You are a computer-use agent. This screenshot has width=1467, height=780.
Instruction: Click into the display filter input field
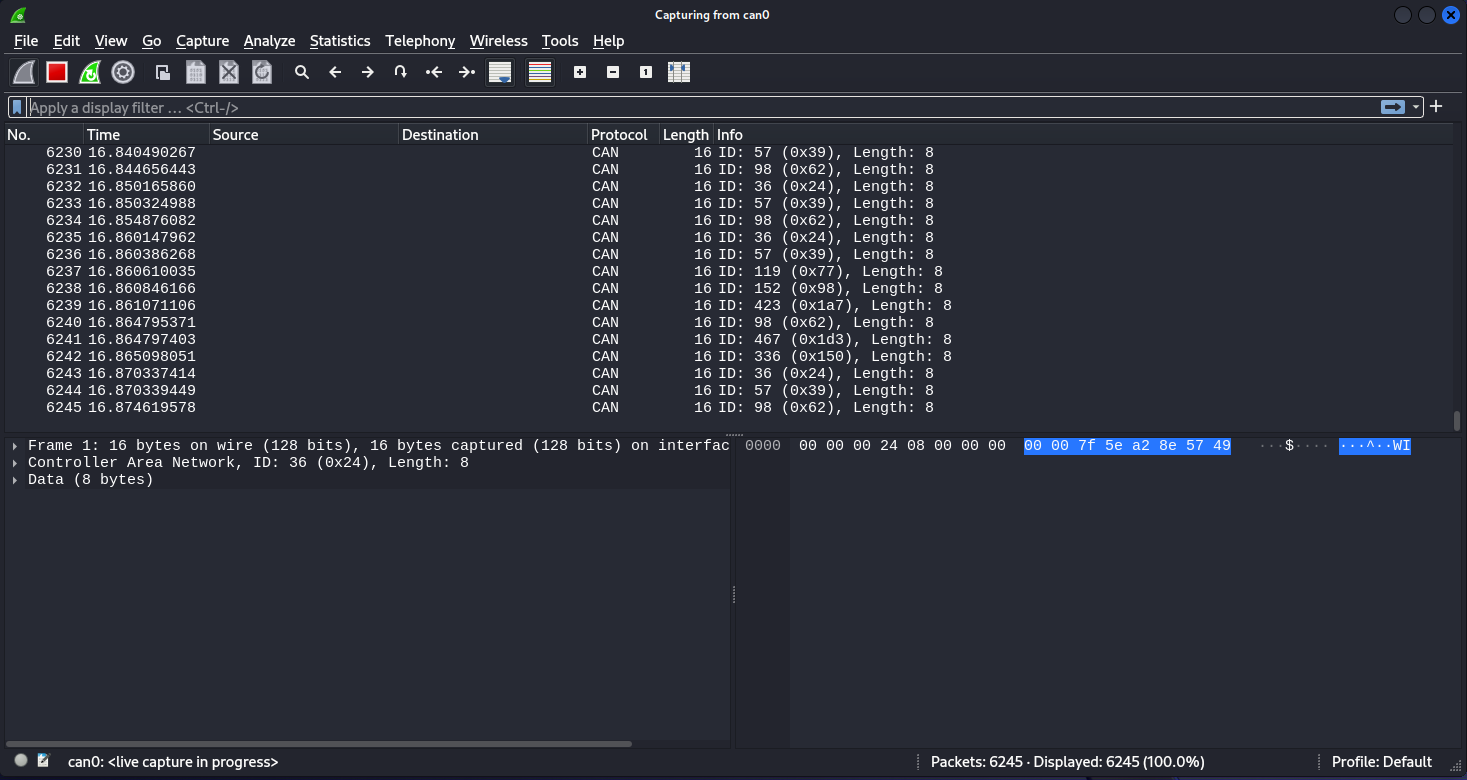click(700, 107)
